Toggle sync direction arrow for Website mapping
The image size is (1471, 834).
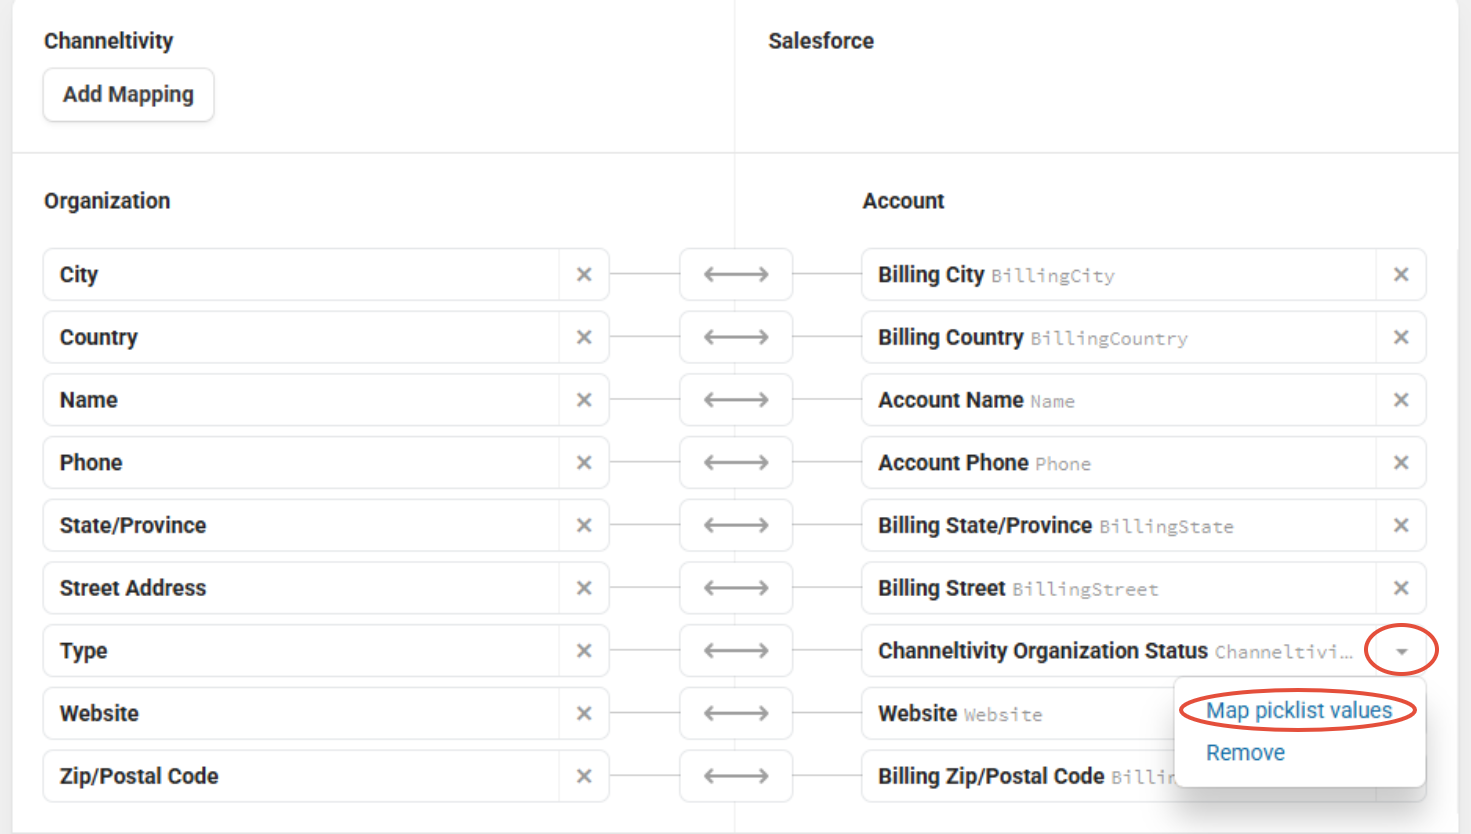[736, 713]
